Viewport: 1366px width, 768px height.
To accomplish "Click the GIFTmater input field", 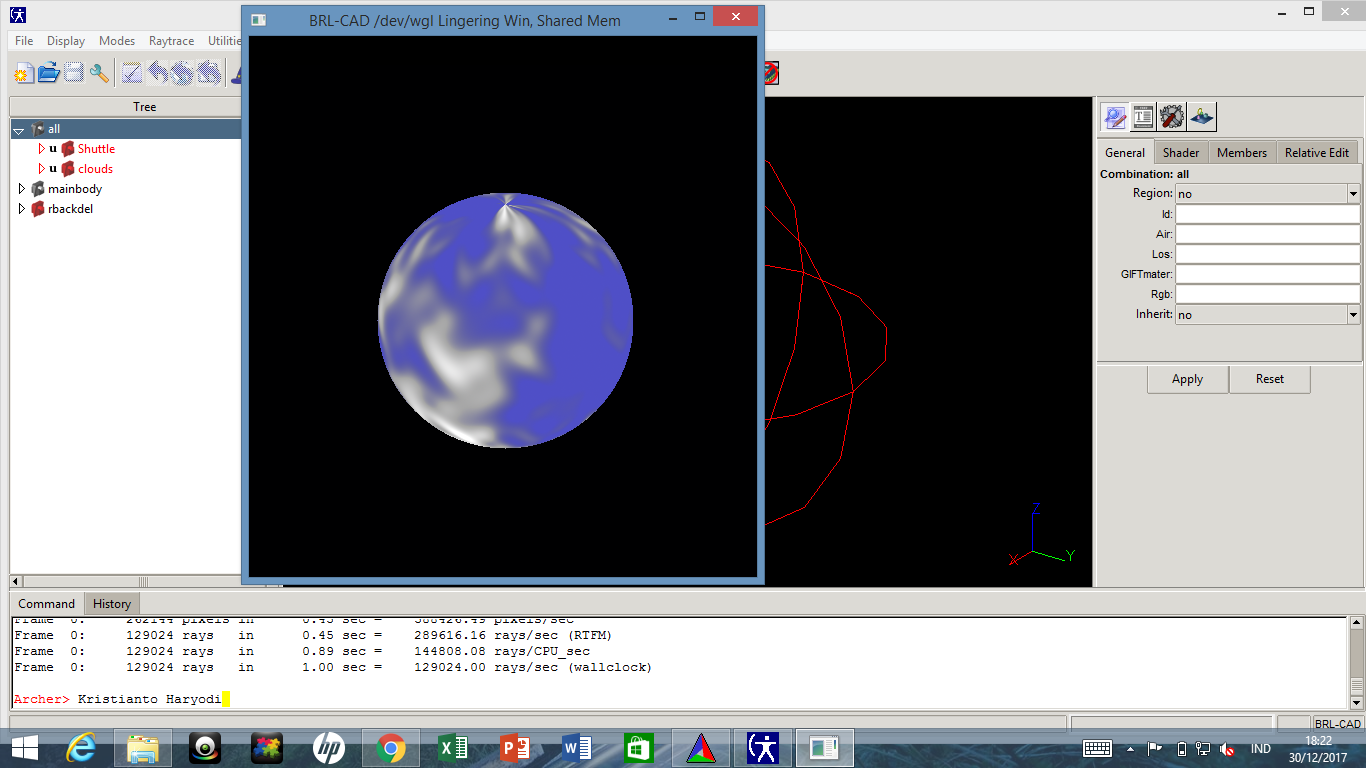I will 1268,274.
